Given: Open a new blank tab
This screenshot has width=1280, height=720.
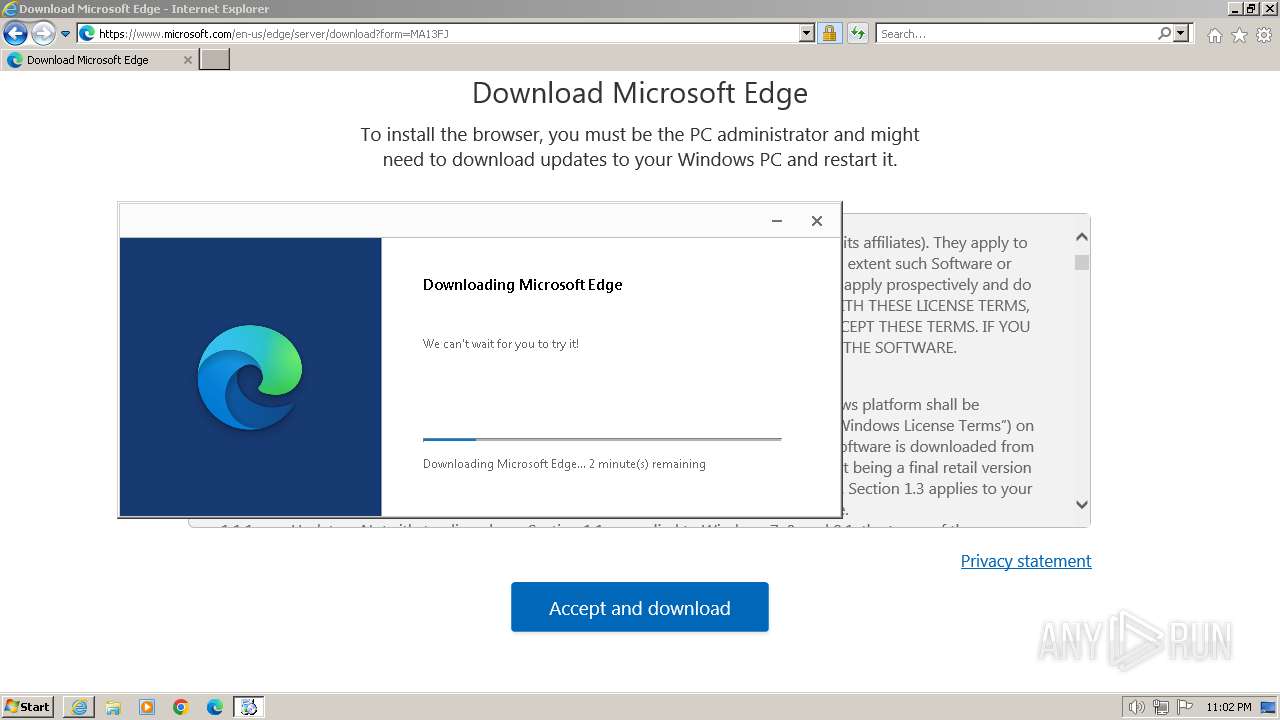Looking at the screenshot, I should point(215,60).
